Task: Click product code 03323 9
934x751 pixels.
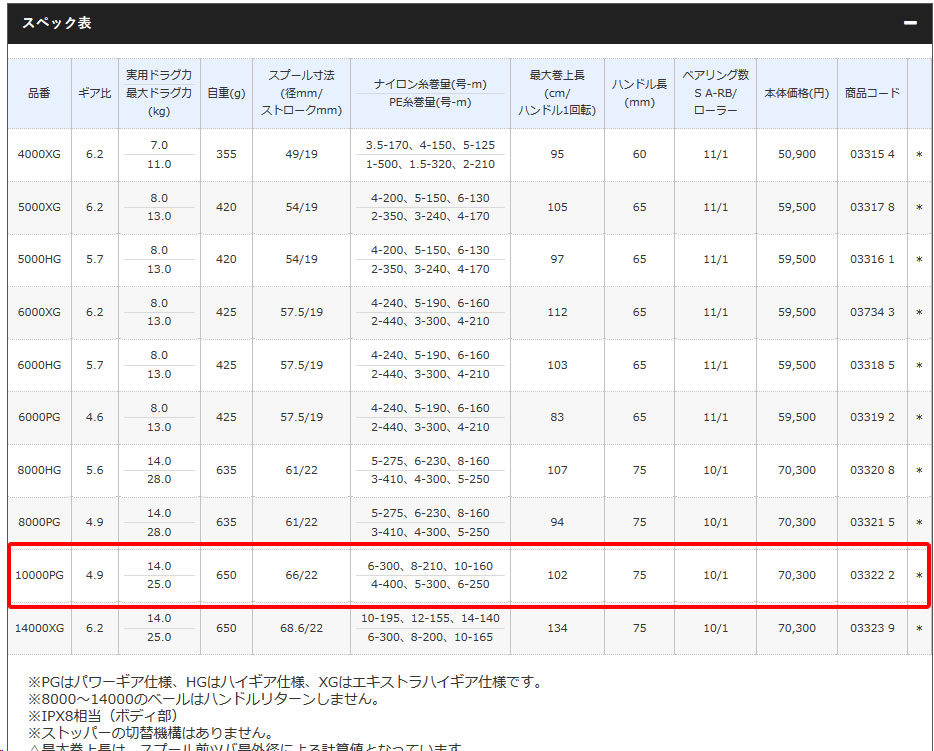Action: tap(872, 628)
